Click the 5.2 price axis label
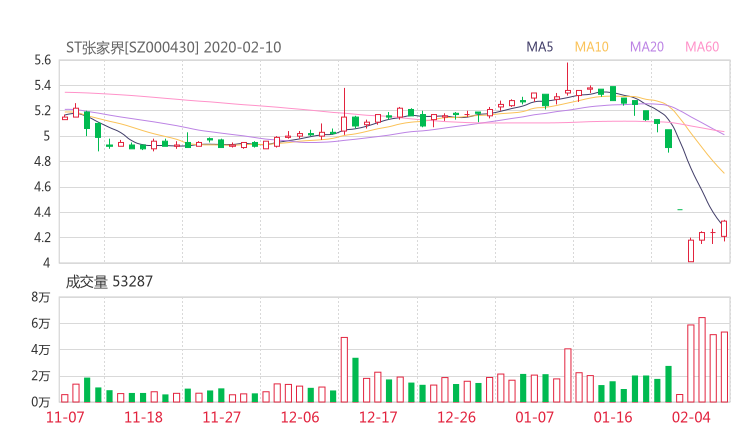 point(42,111)
